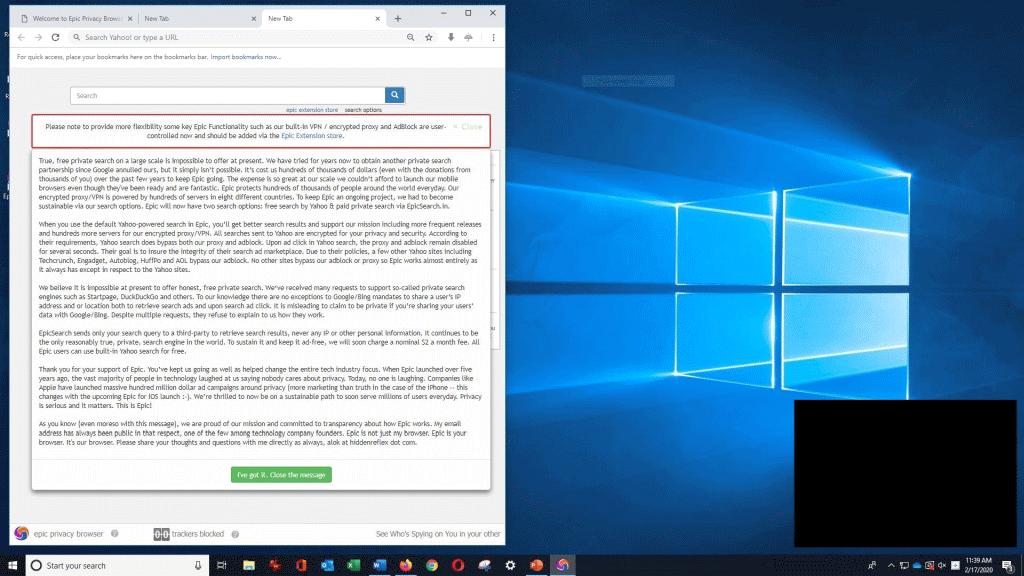This screenshot has height=576, width=1024.
Task: Go forward using the browser forward arrow
Action: click(x=38, y=37)
